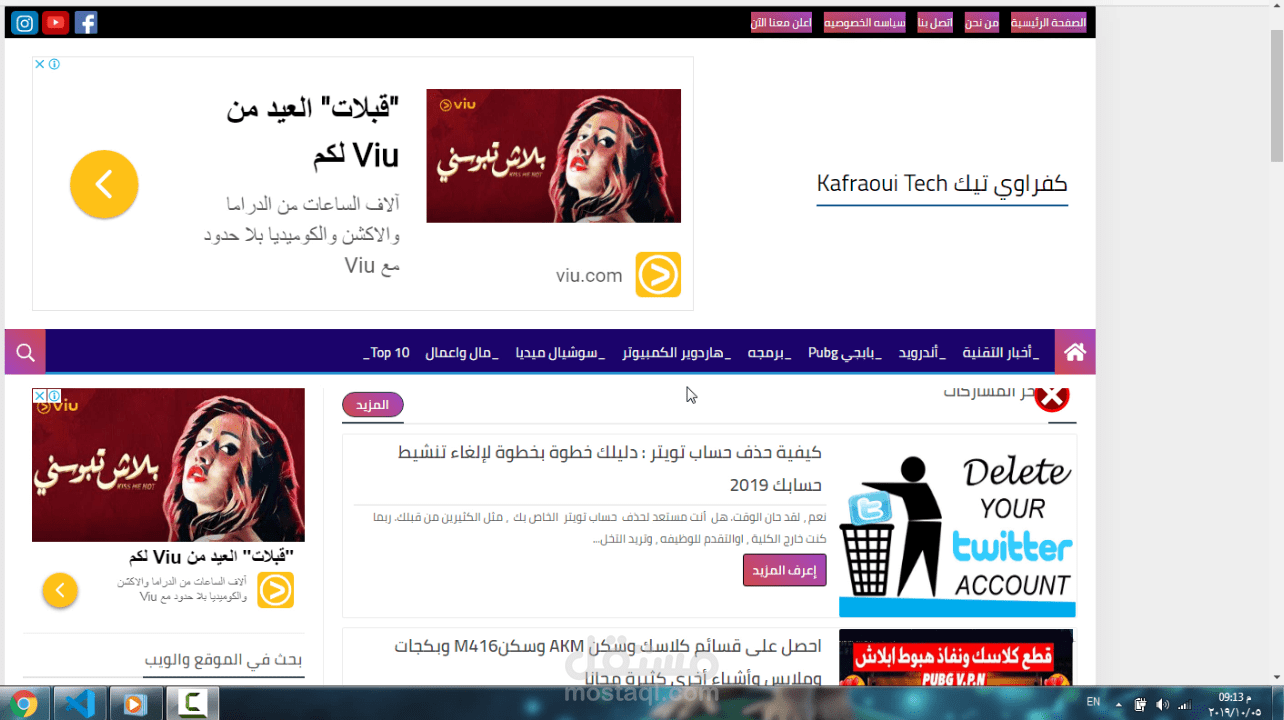
Task: Open اعلن معنا الآن top menu link
Action: pyautogui.click(x=781, y=22)
